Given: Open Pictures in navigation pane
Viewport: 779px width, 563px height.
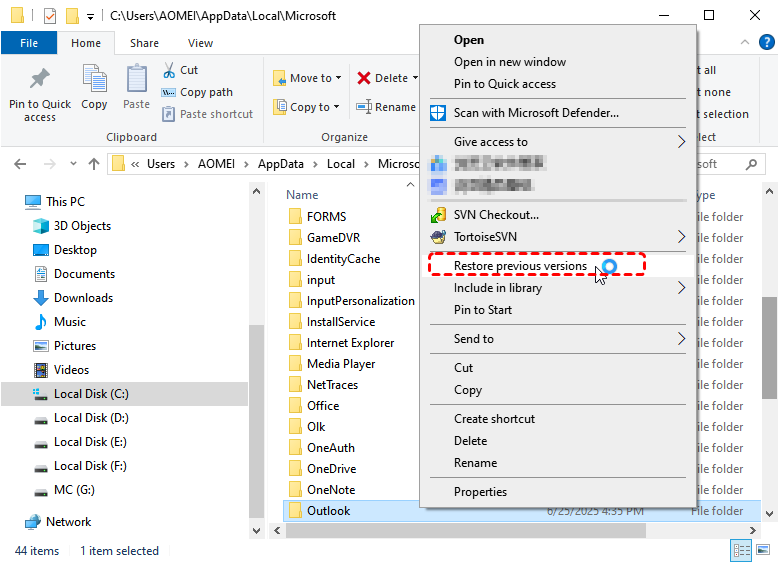Looking at the screenshot, I should pos(64,346).
